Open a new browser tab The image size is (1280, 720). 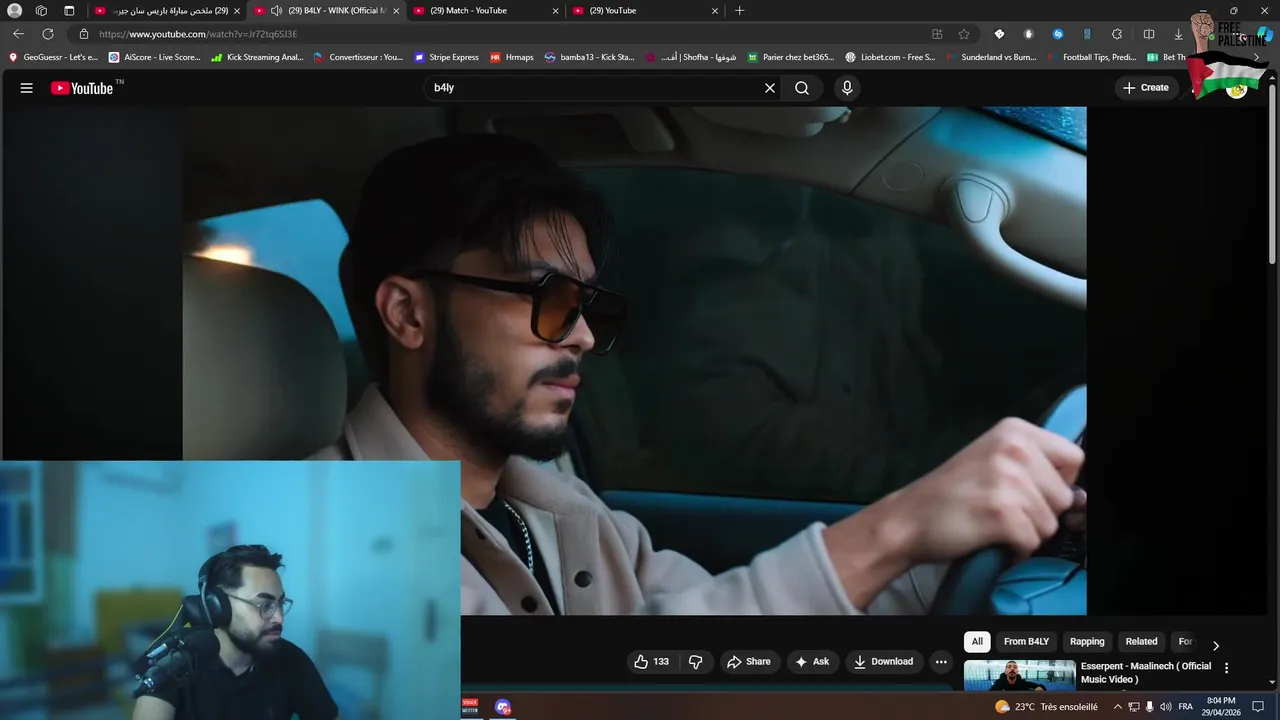point(739,11)
